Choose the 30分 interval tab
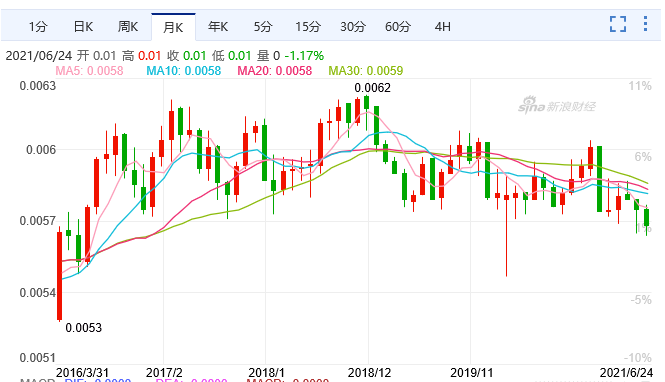665x382 pixels. 353,27
